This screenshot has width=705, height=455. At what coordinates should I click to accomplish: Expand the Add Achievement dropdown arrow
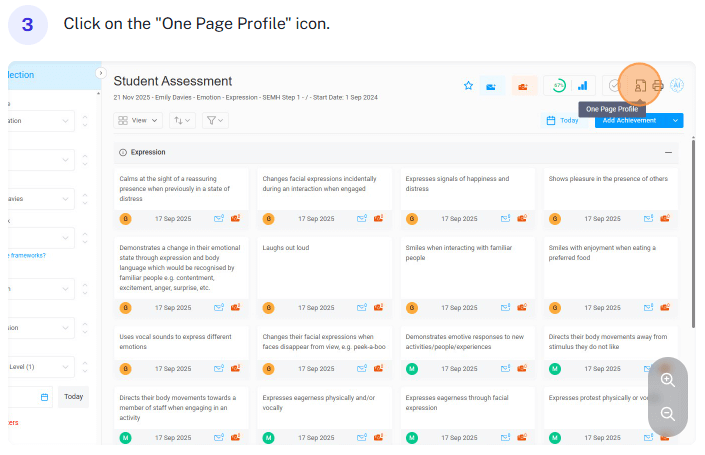[x=676, y=120]
